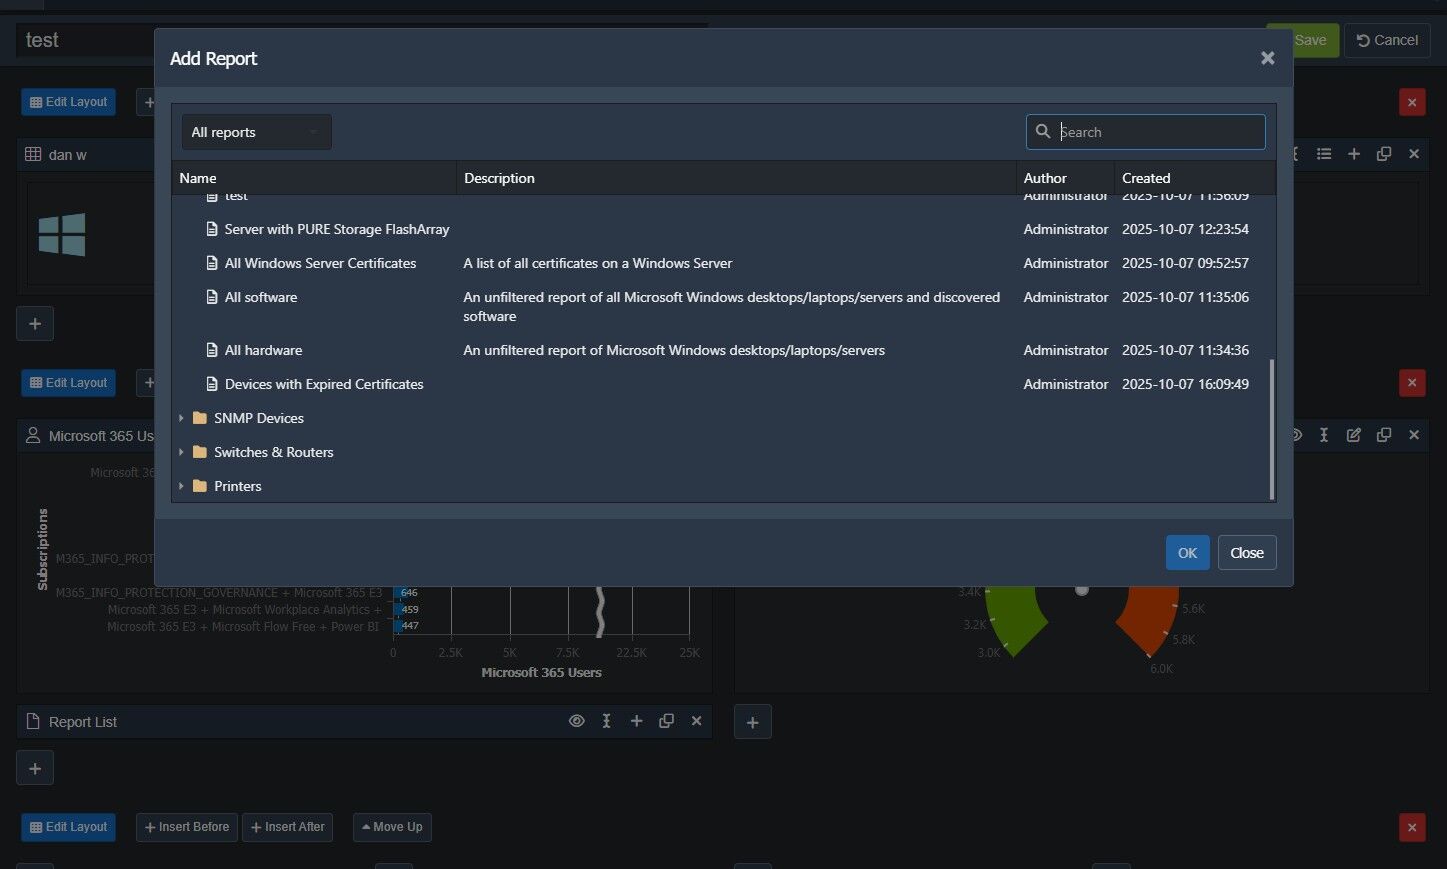Click the edit pencil icon on the Microsoft 365 panel

tap(1354, 435)
